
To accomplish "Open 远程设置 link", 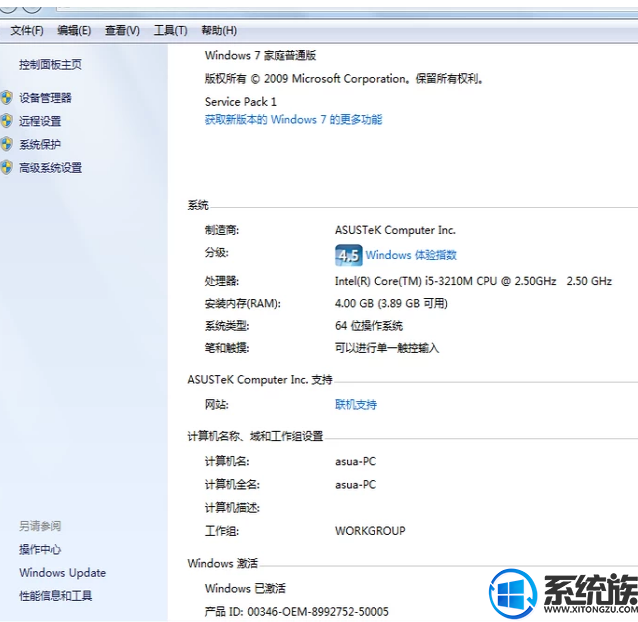I will (x=40, y=121).
